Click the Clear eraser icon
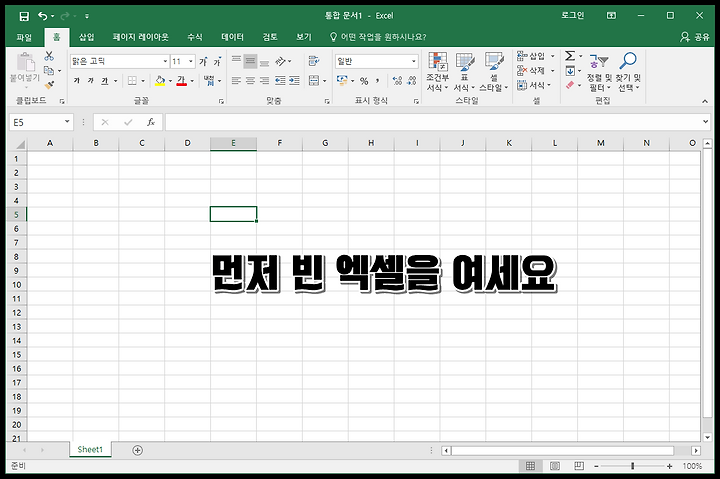 (x=570, y=85)
